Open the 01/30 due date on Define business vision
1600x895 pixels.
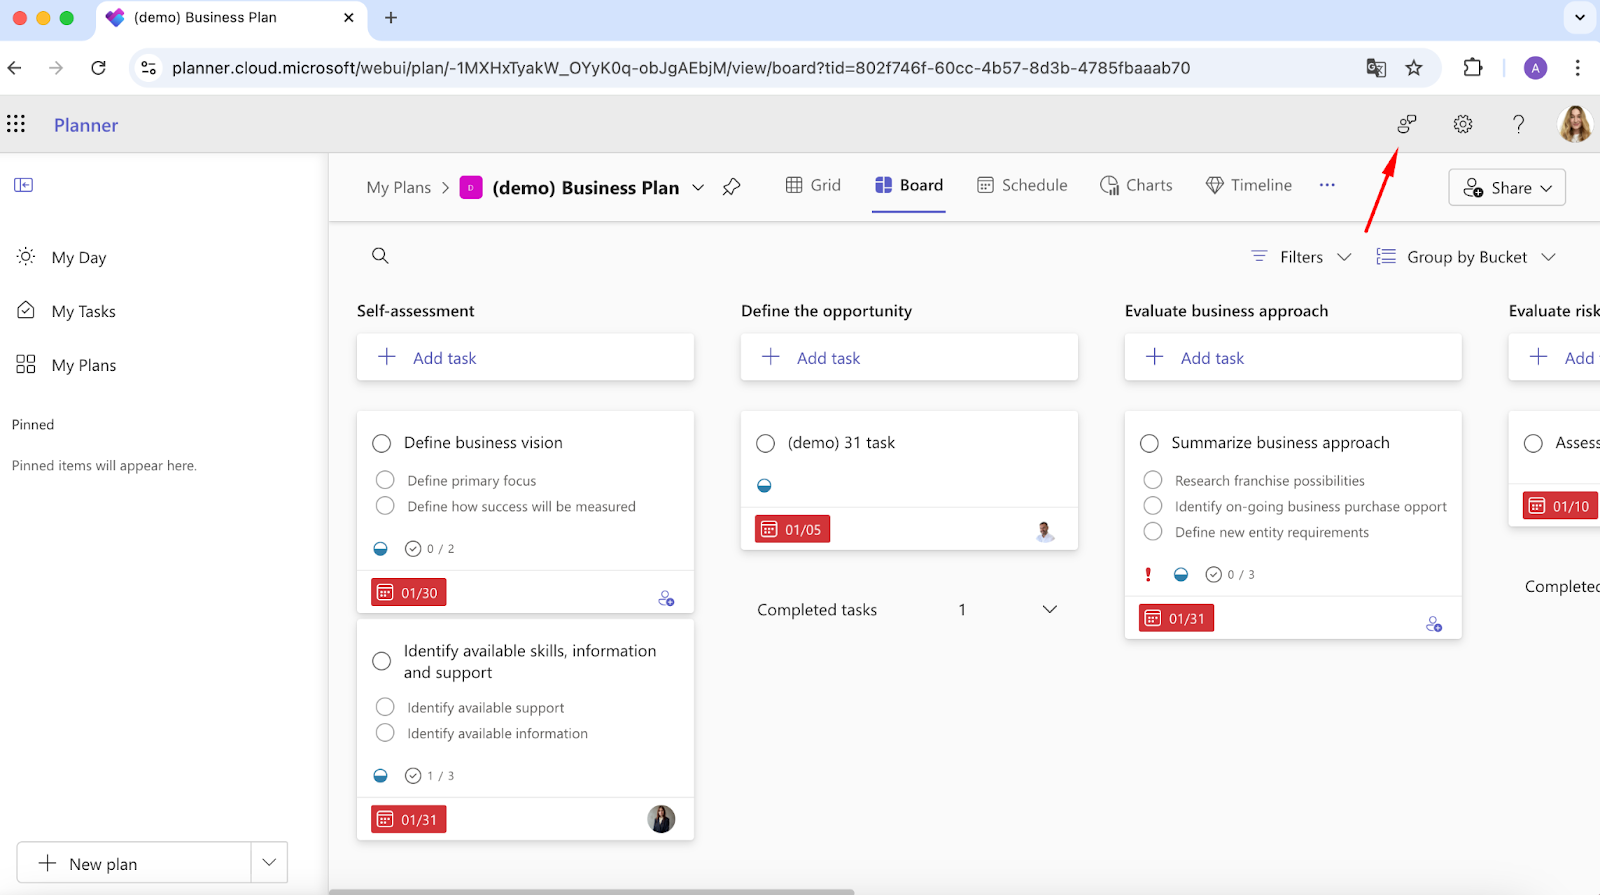[x=409, y=593]
